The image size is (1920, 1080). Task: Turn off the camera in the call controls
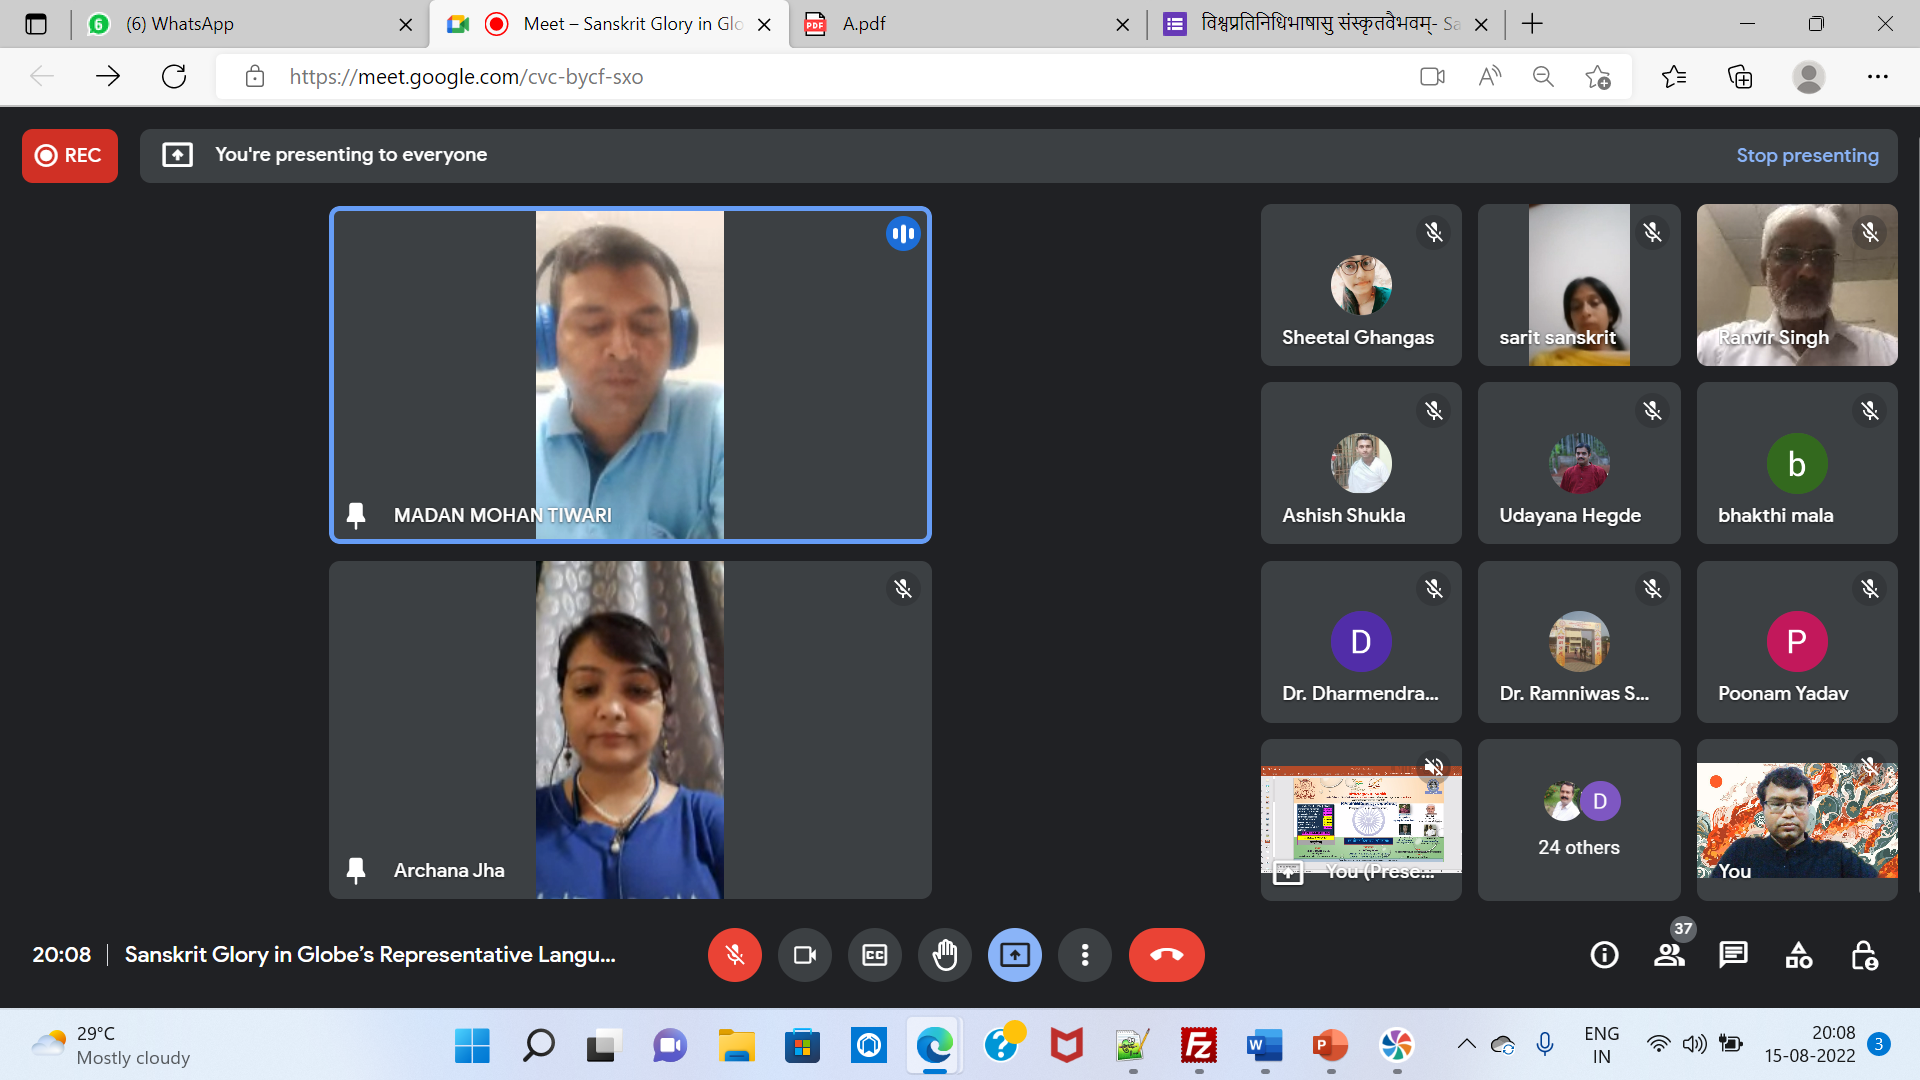(804, 955)
